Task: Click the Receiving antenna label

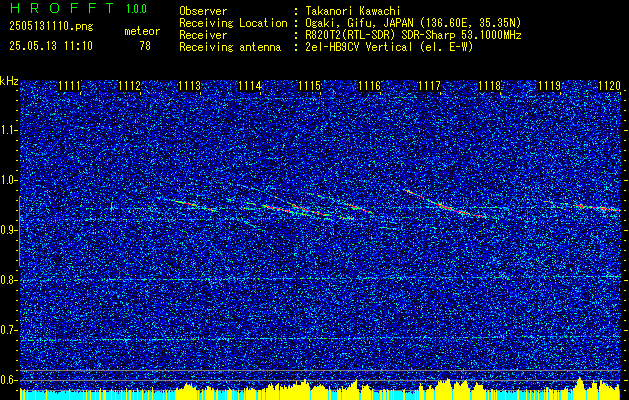Action: [x=230, y=47]
